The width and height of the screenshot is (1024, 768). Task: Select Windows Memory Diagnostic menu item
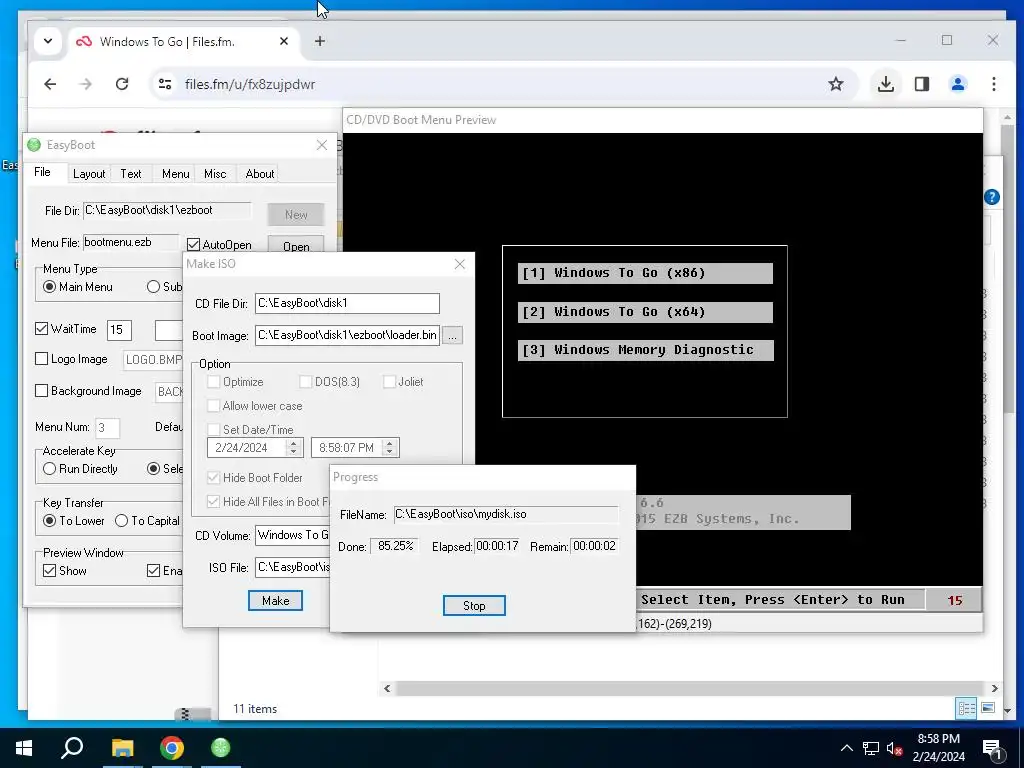pos(645,350)
